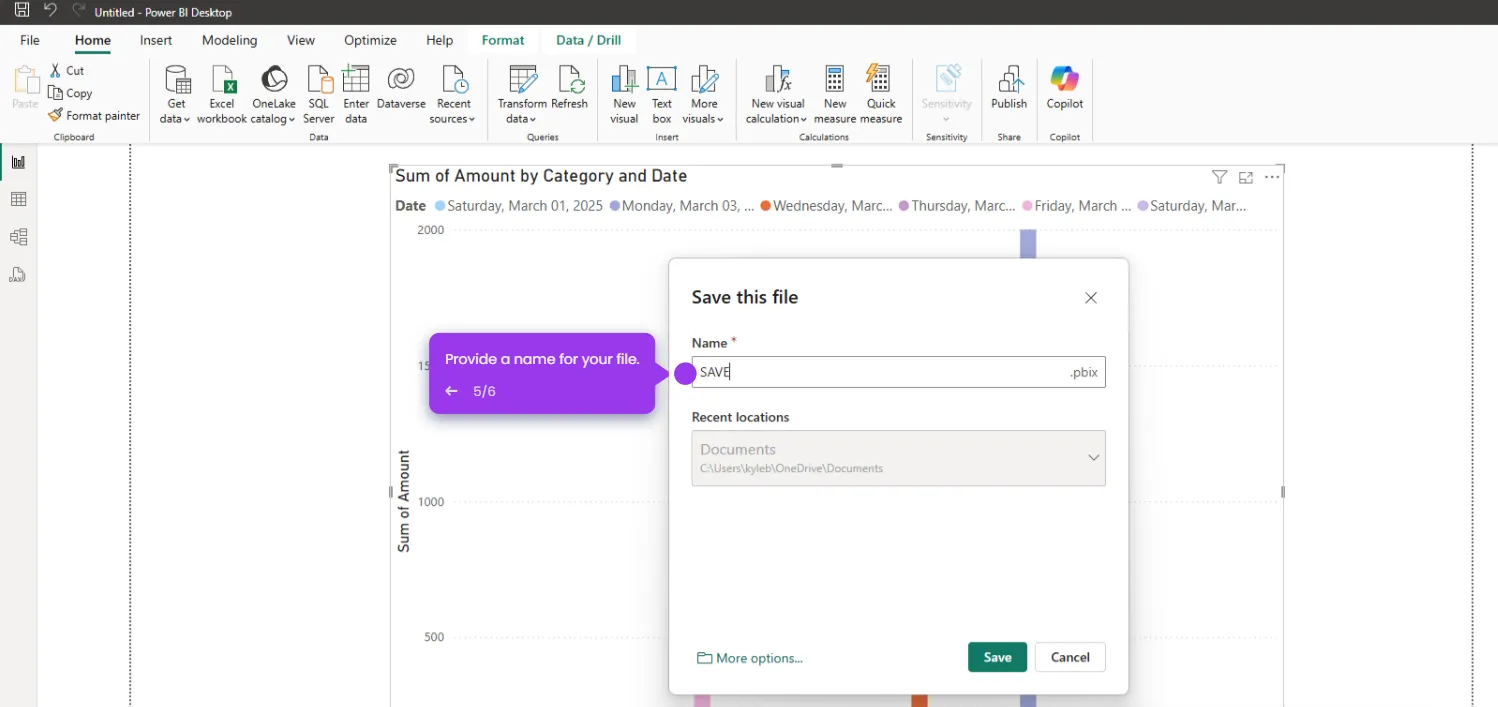Viewport: 1498px width, 707px height.
Task: Click the green Save button
Action: (x=997, y=657)
